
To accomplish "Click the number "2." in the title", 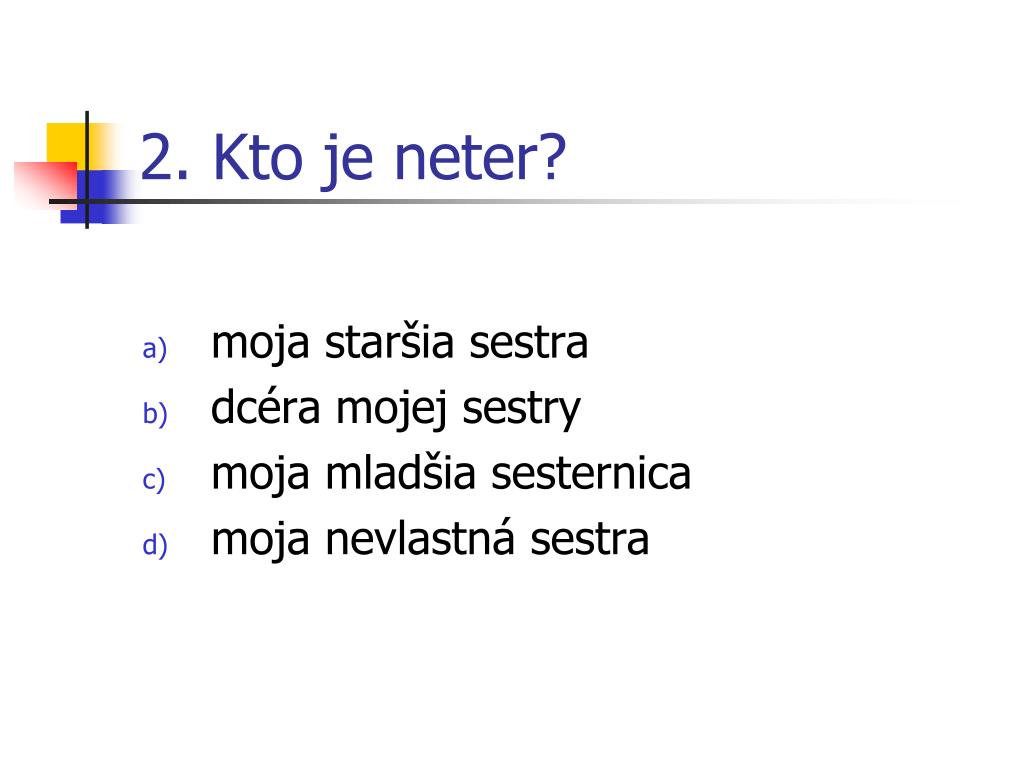I will tap(165, 158).
